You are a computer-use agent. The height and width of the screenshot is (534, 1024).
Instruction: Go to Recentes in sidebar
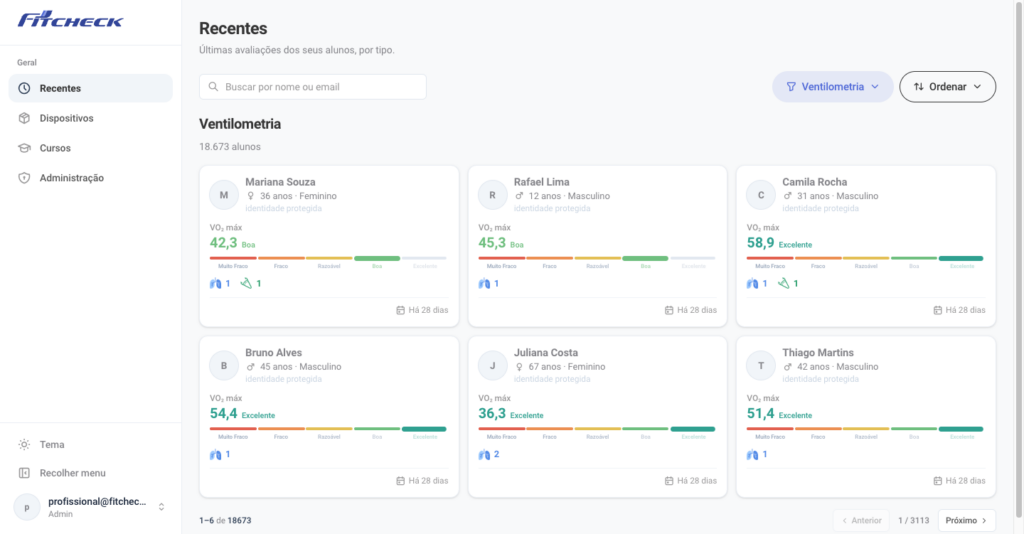tap(91, 88)
